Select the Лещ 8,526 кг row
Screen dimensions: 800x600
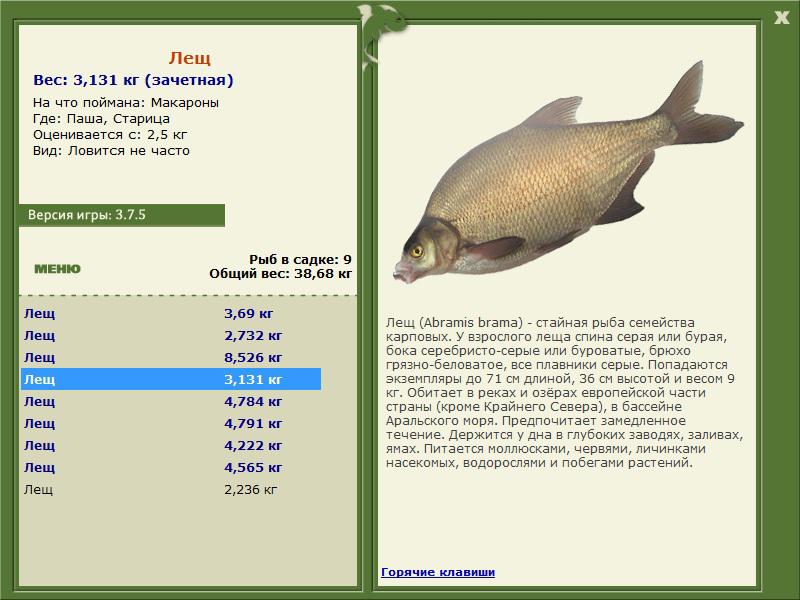coord(171,357)
